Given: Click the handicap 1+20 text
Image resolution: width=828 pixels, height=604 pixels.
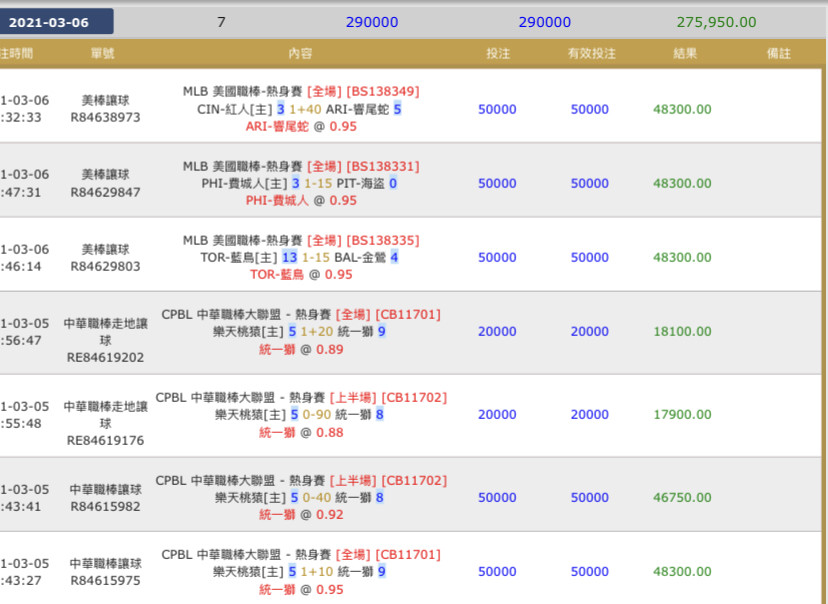Looking at the screenshot, I should point(317,332).
